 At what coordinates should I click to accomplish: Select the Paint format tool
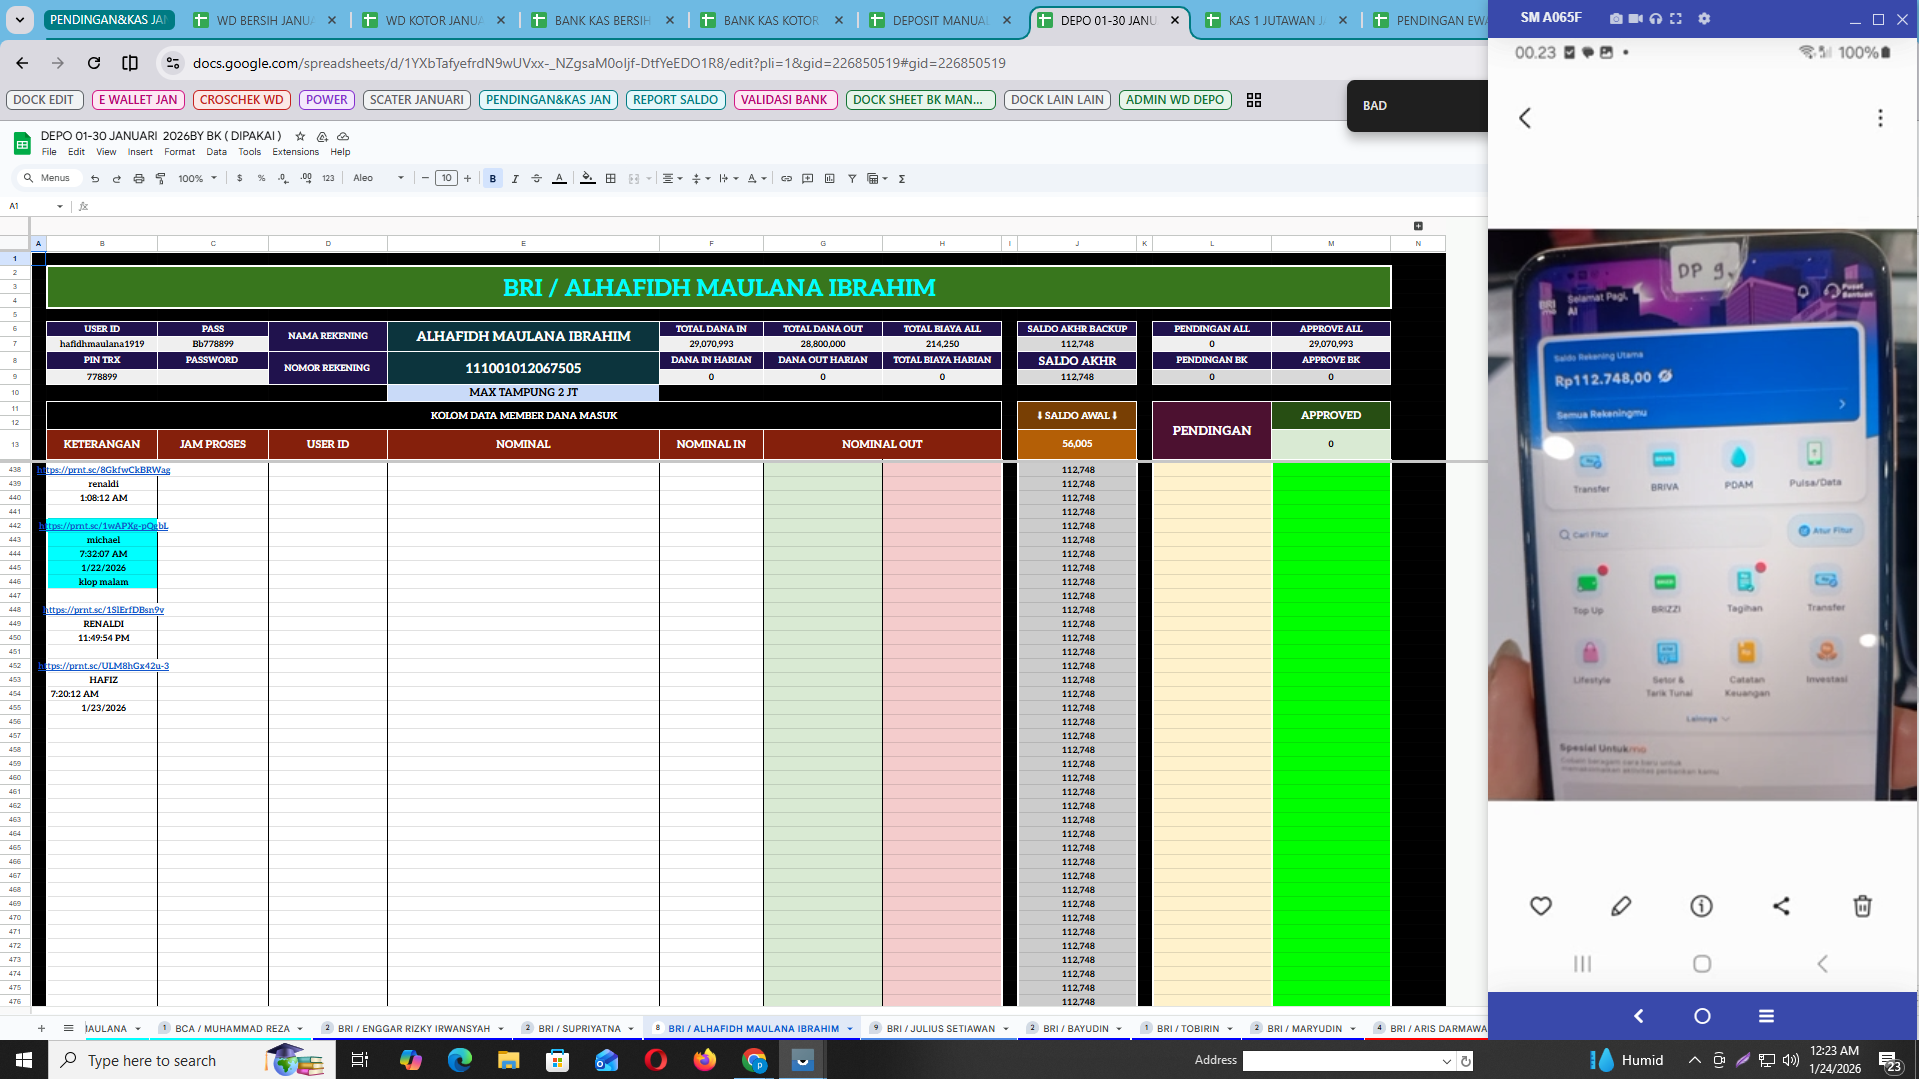pyautogui.click(x=160, y=179)
